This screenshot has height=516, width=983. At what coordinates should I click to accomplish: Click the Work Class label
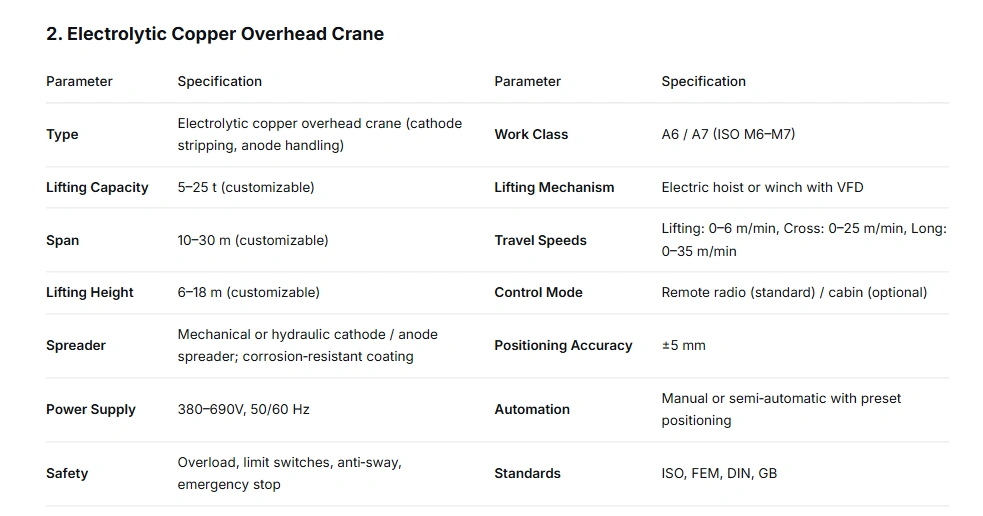tap(531, 134)
